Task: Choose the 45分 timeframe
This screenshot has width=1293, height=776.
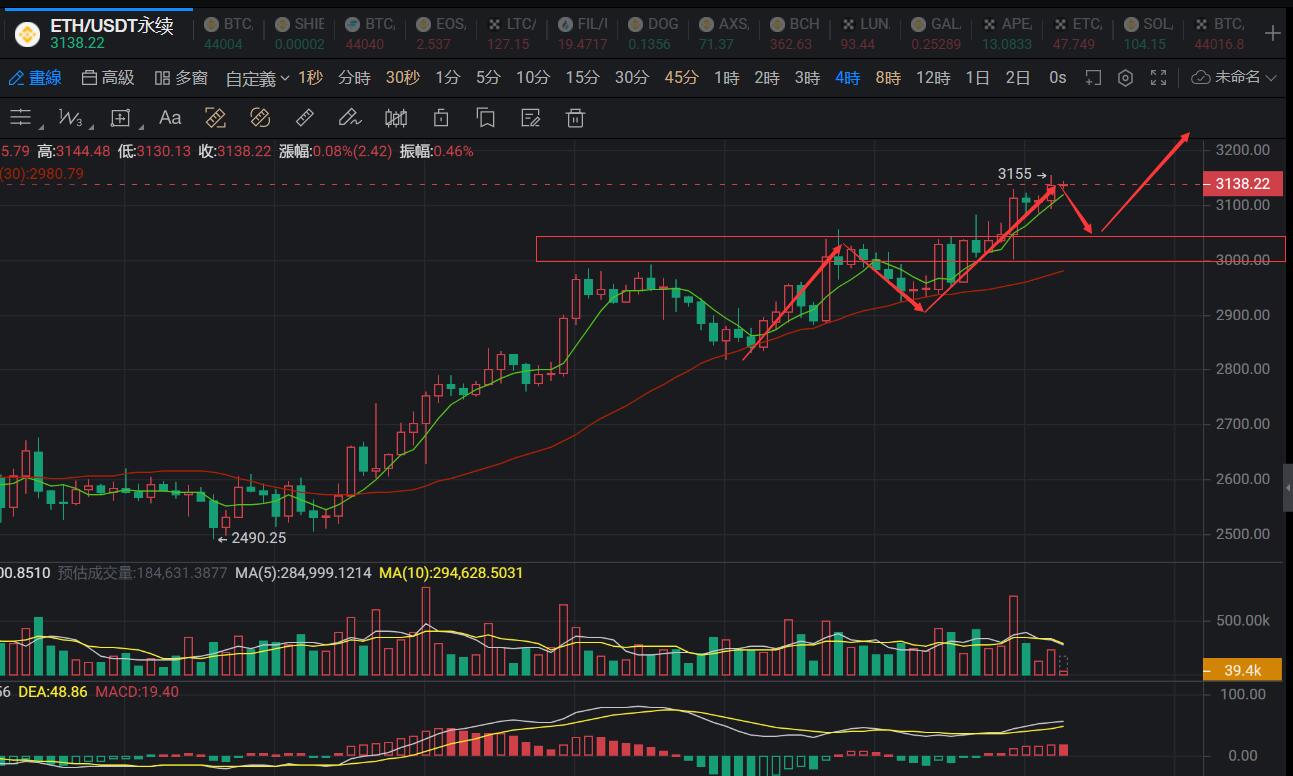Action: 681,78
